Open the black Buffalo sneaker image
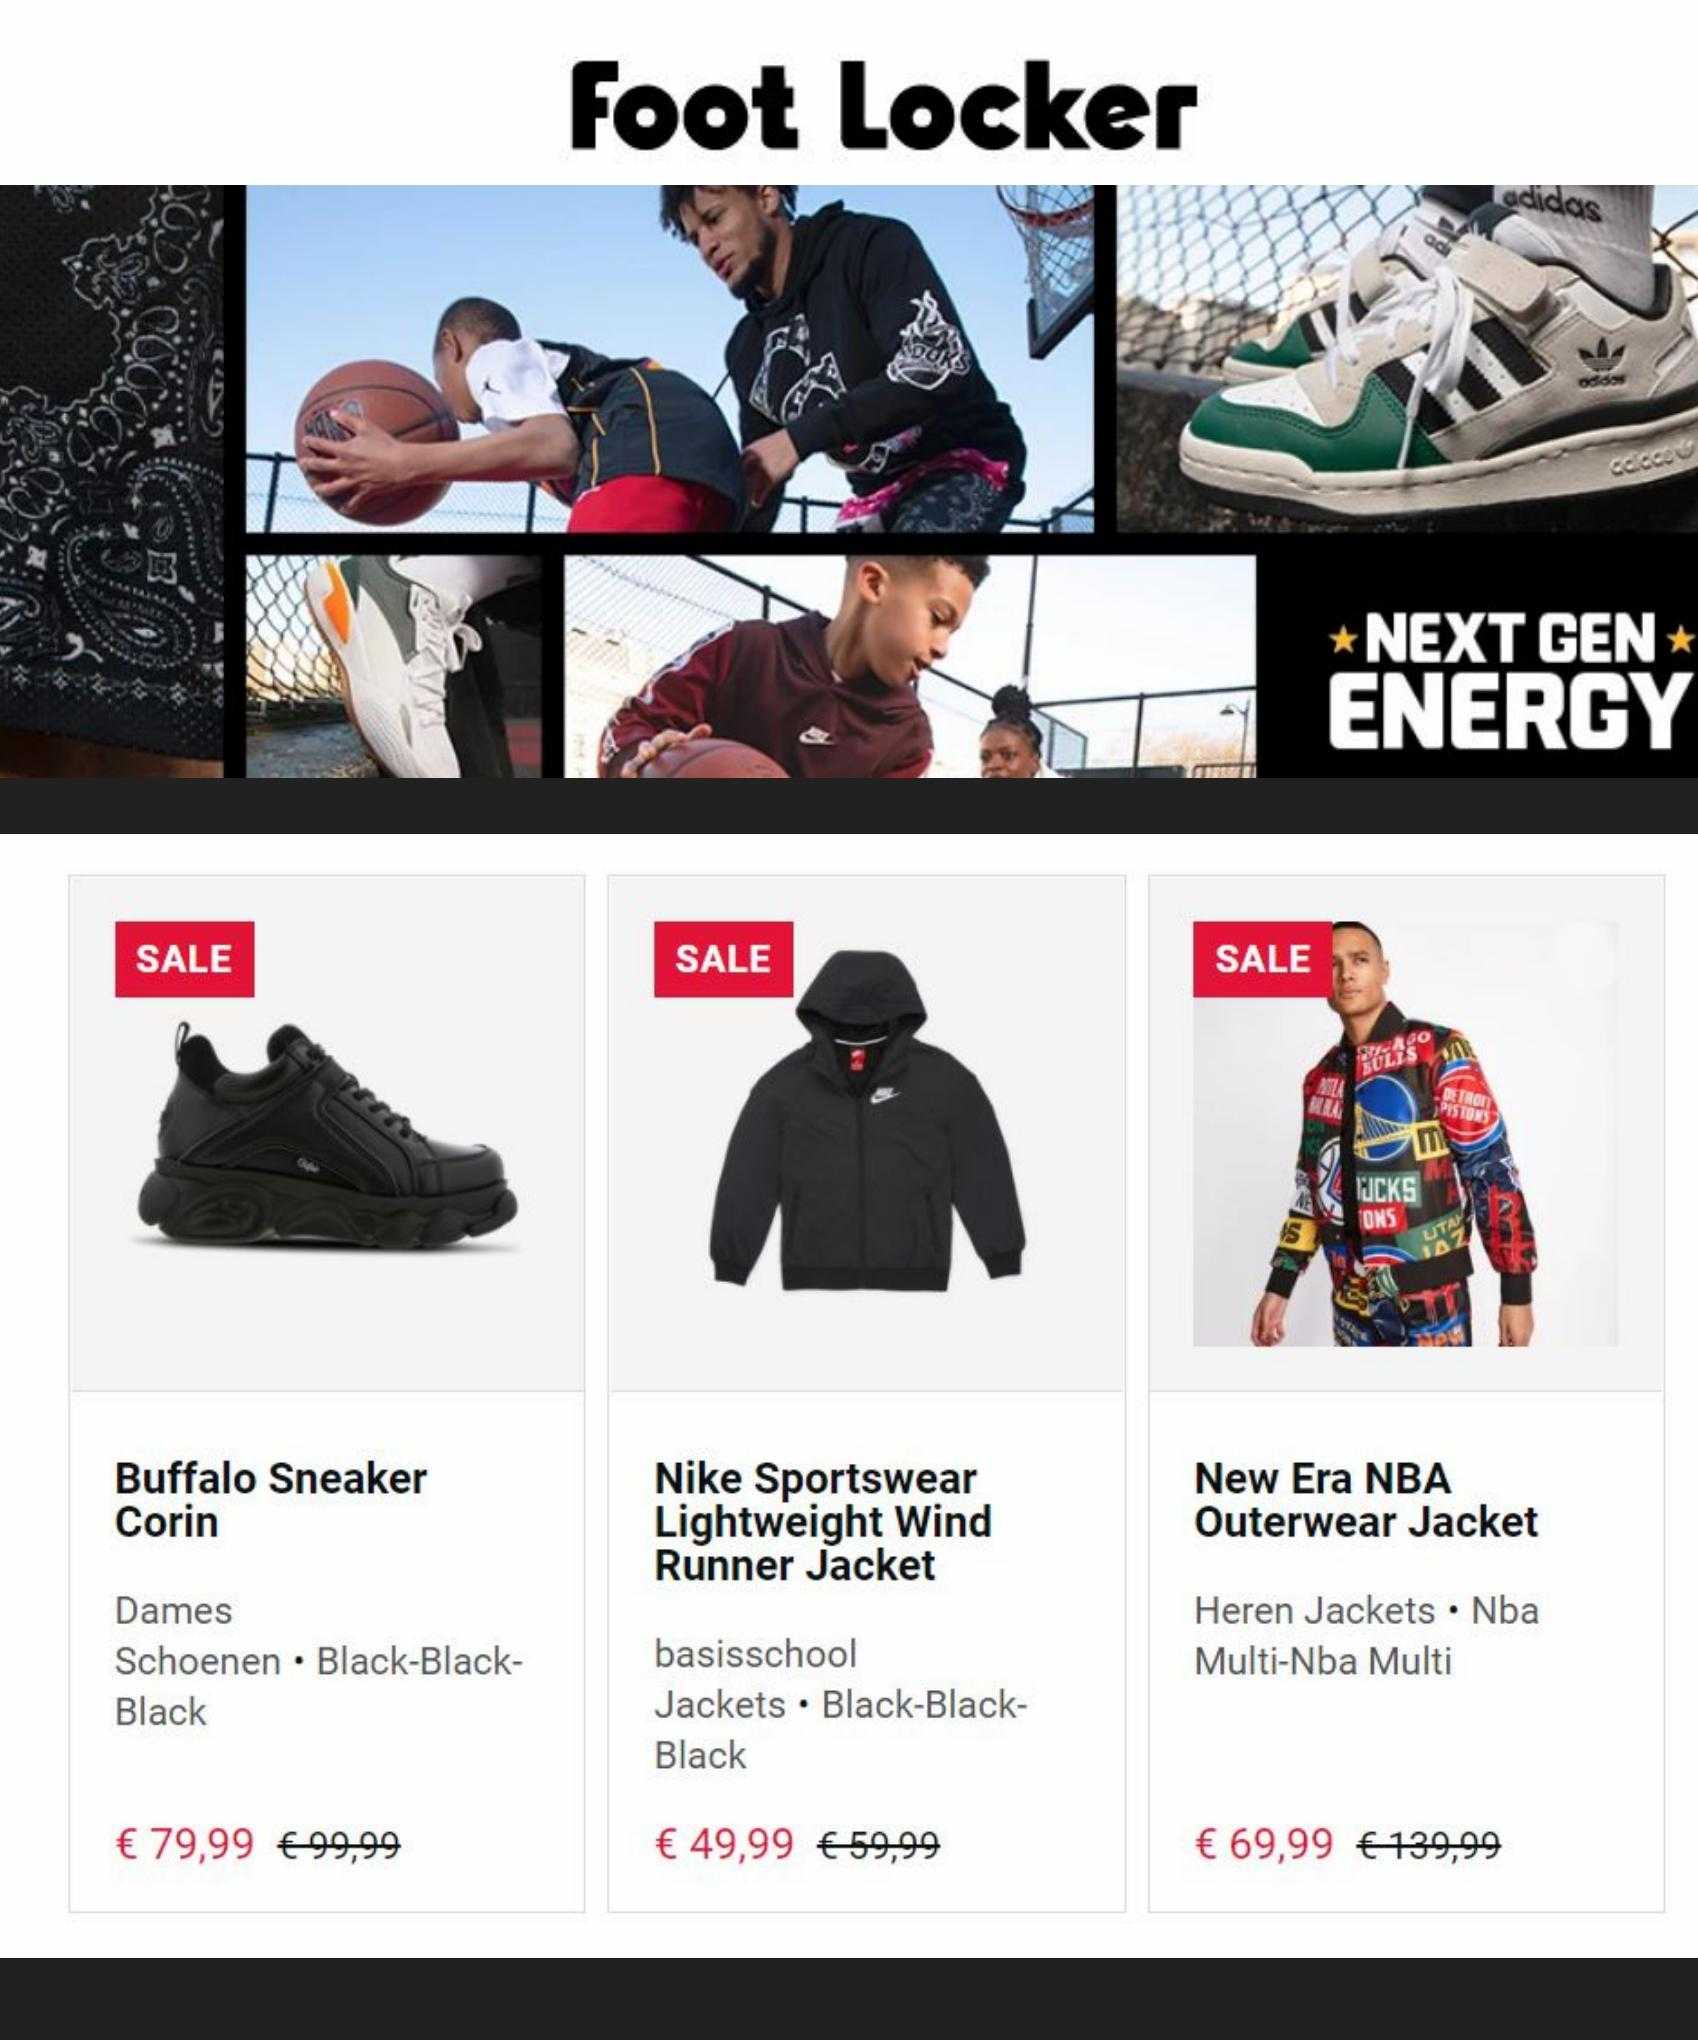 pyautogui.click(x=327, y=1146)
